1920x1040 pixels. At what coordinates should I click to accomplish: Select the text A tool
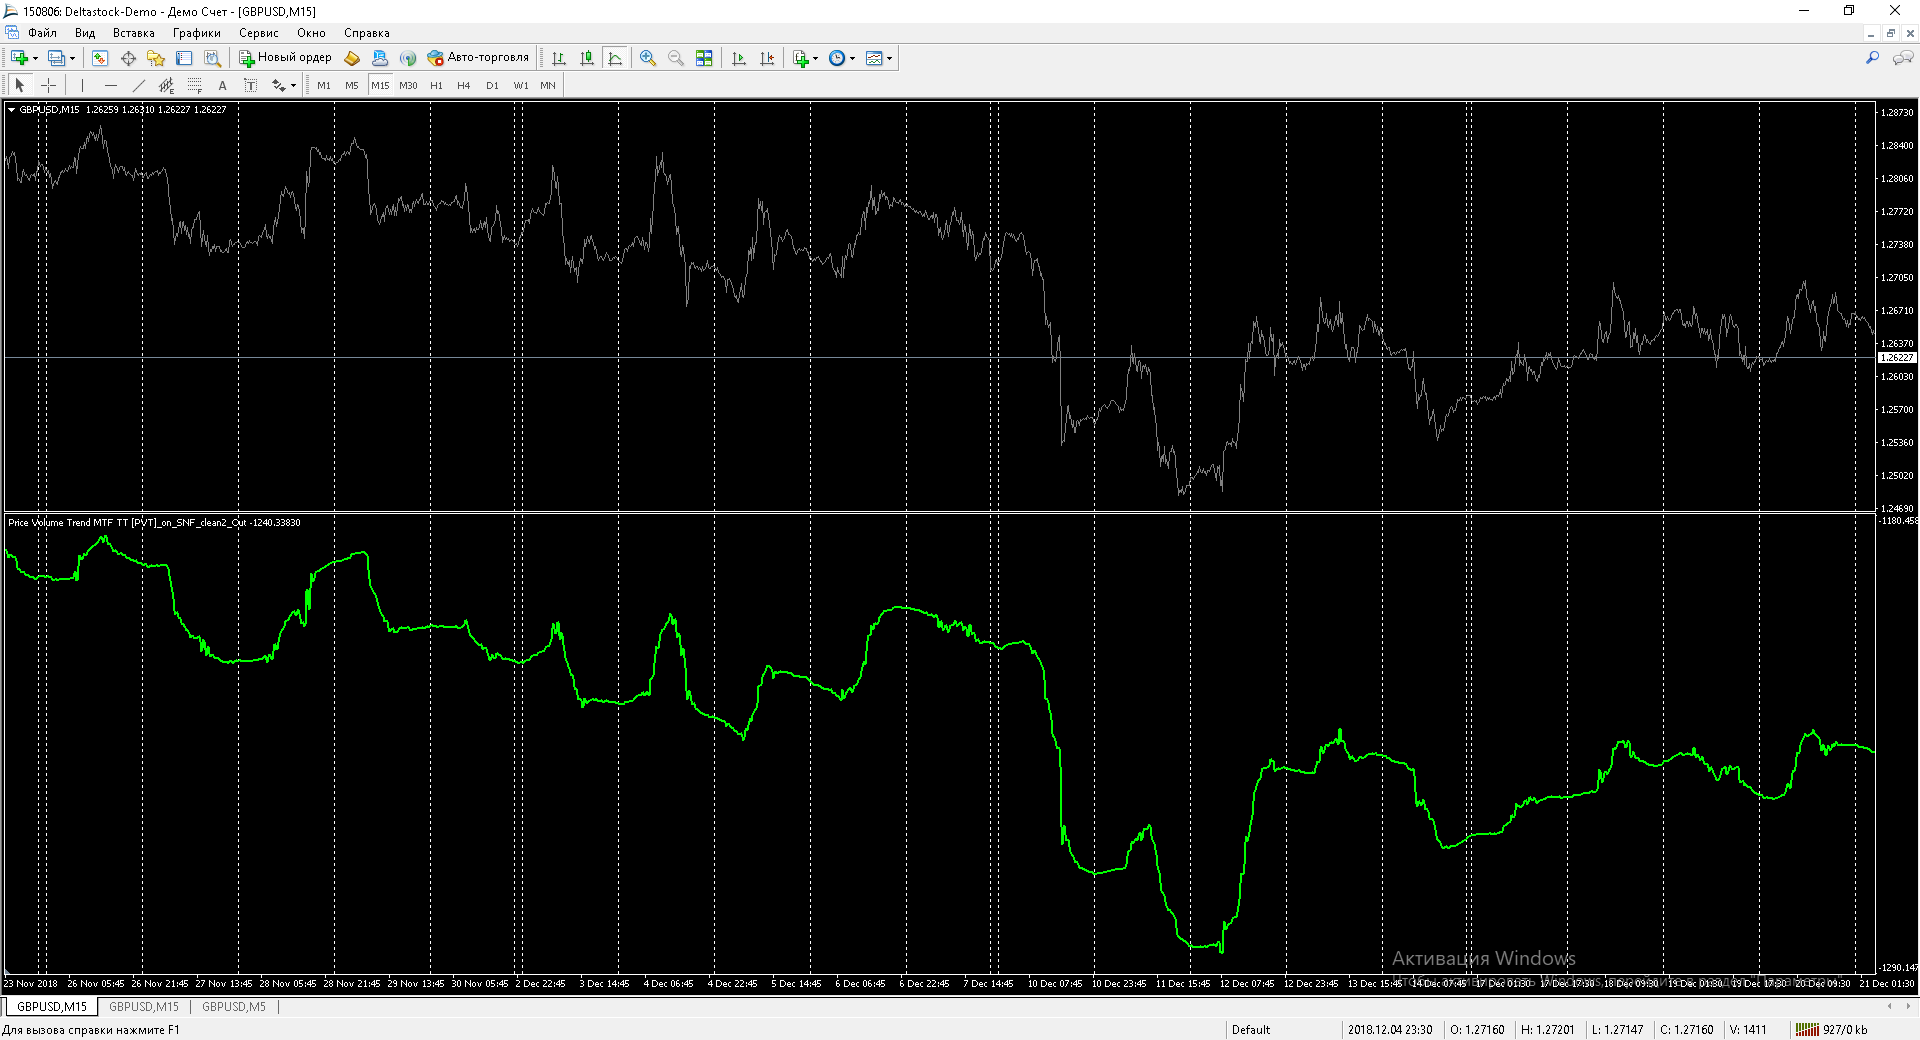tap(222, 85)
